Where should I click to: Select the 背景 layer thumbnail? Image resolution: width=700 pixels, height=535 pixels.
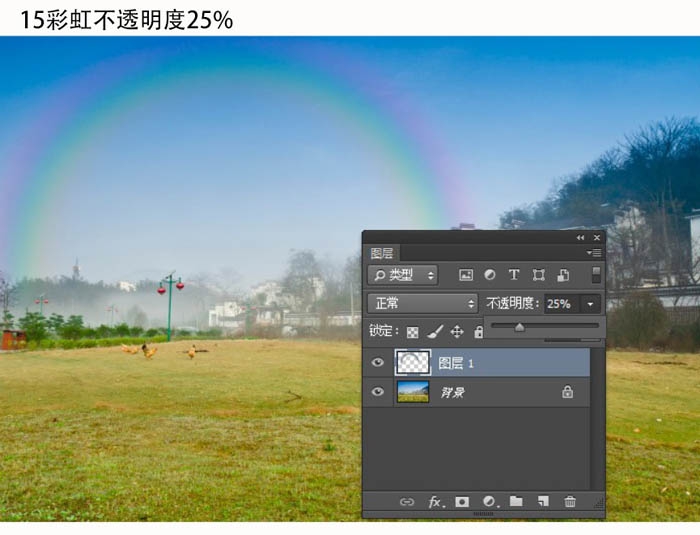tap(413, 392)
